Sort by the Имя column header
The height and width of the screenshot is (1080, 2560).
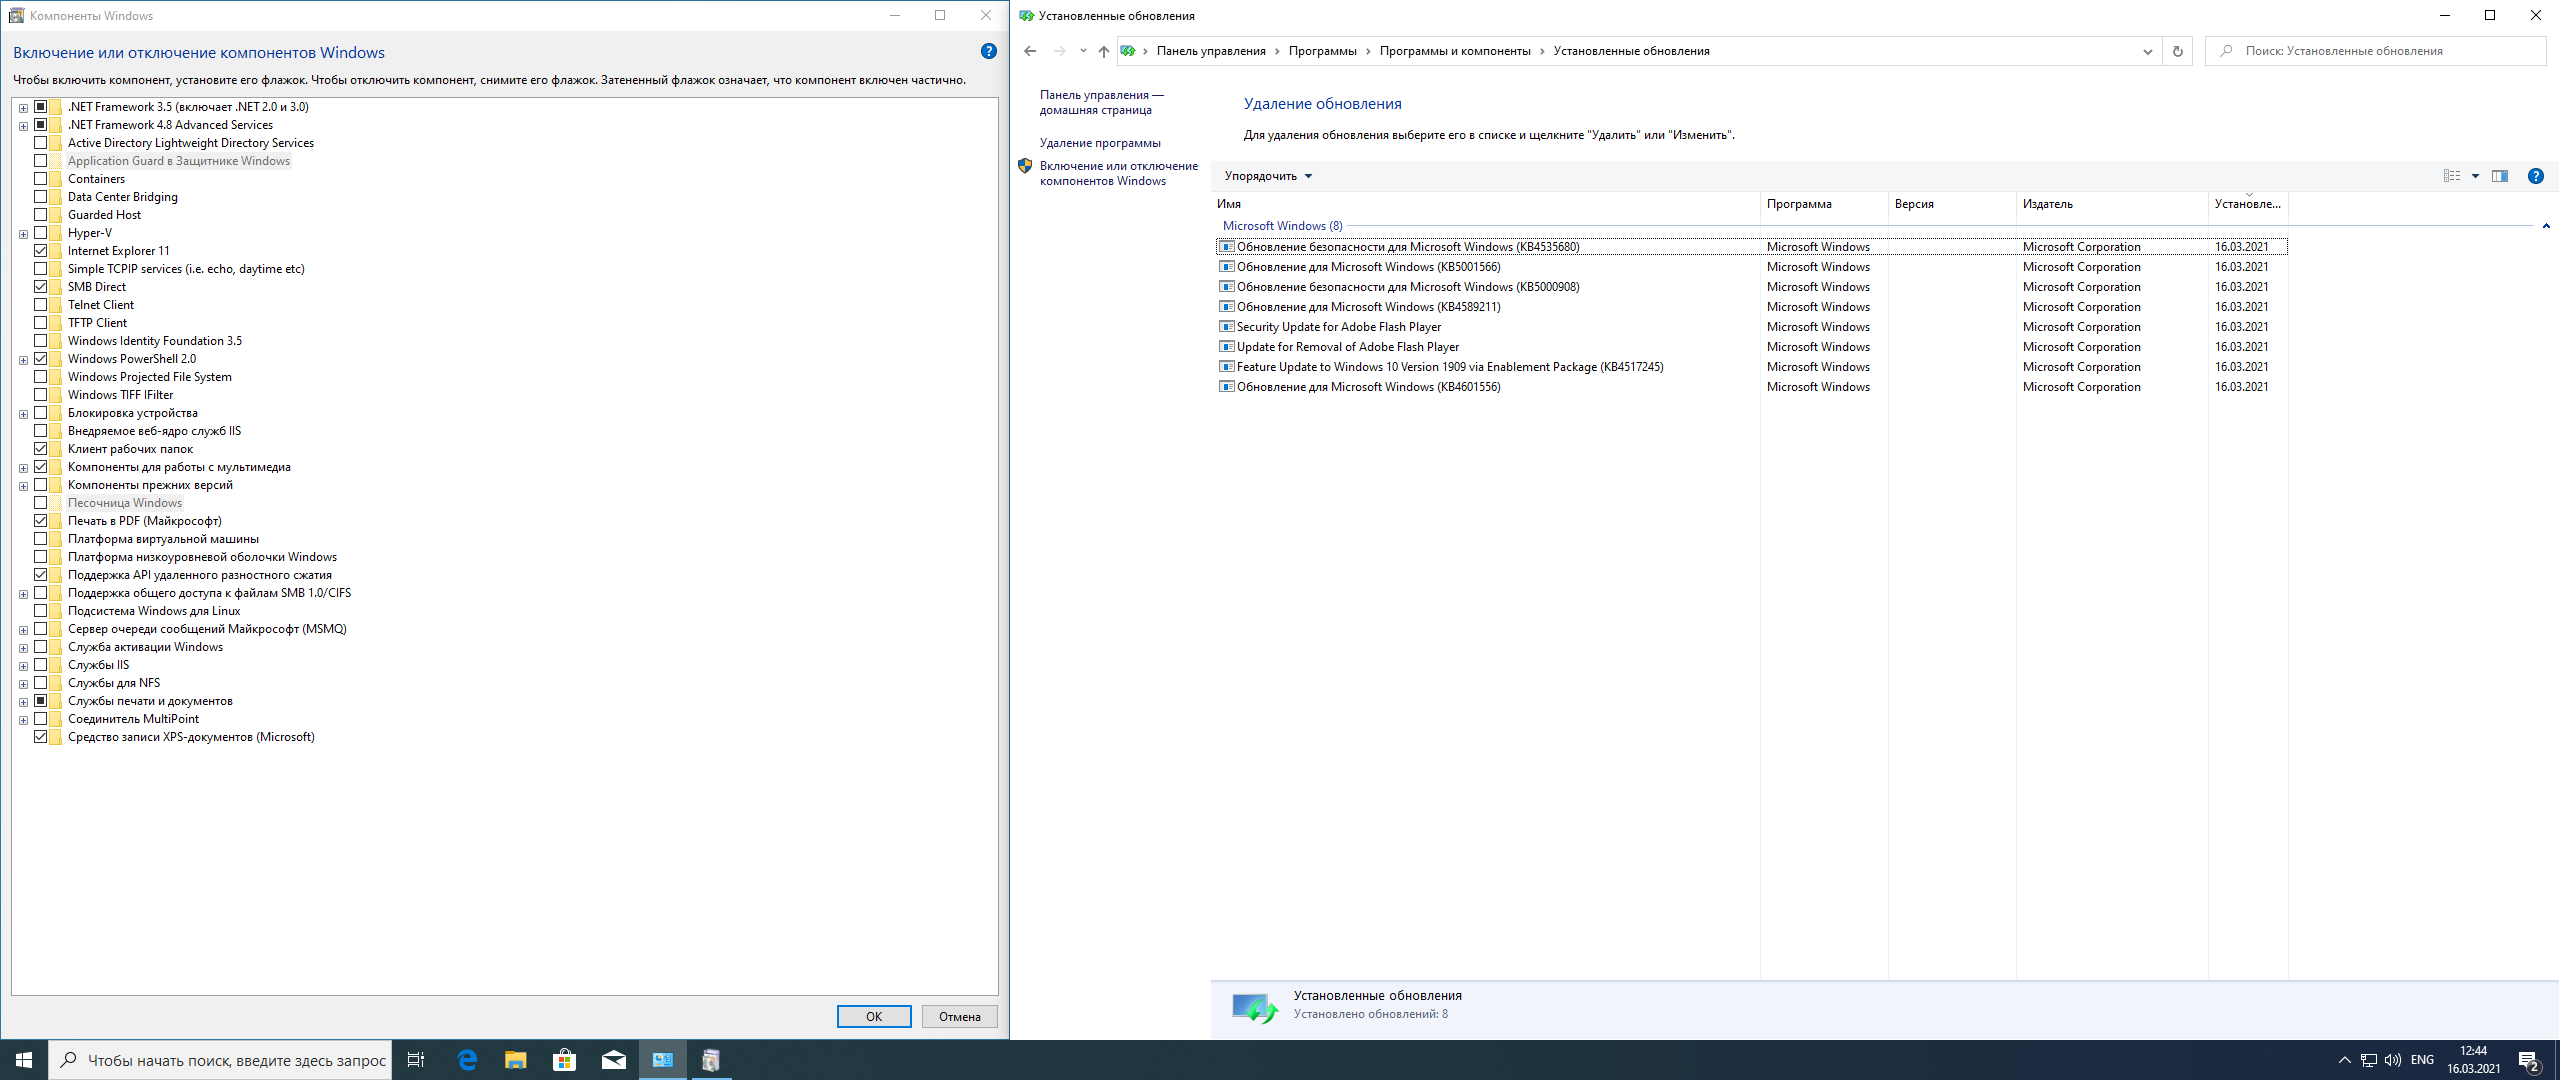coord(1486,204)
